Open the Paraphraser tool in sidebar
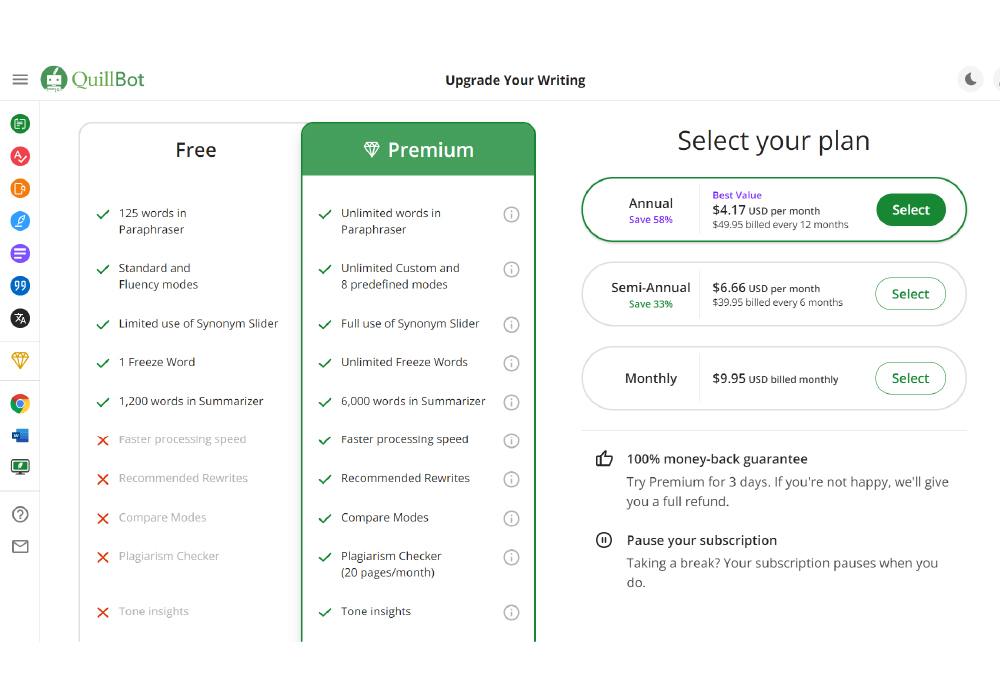The height and width of the screenshot is (700, 1000). tap(20, 124)
